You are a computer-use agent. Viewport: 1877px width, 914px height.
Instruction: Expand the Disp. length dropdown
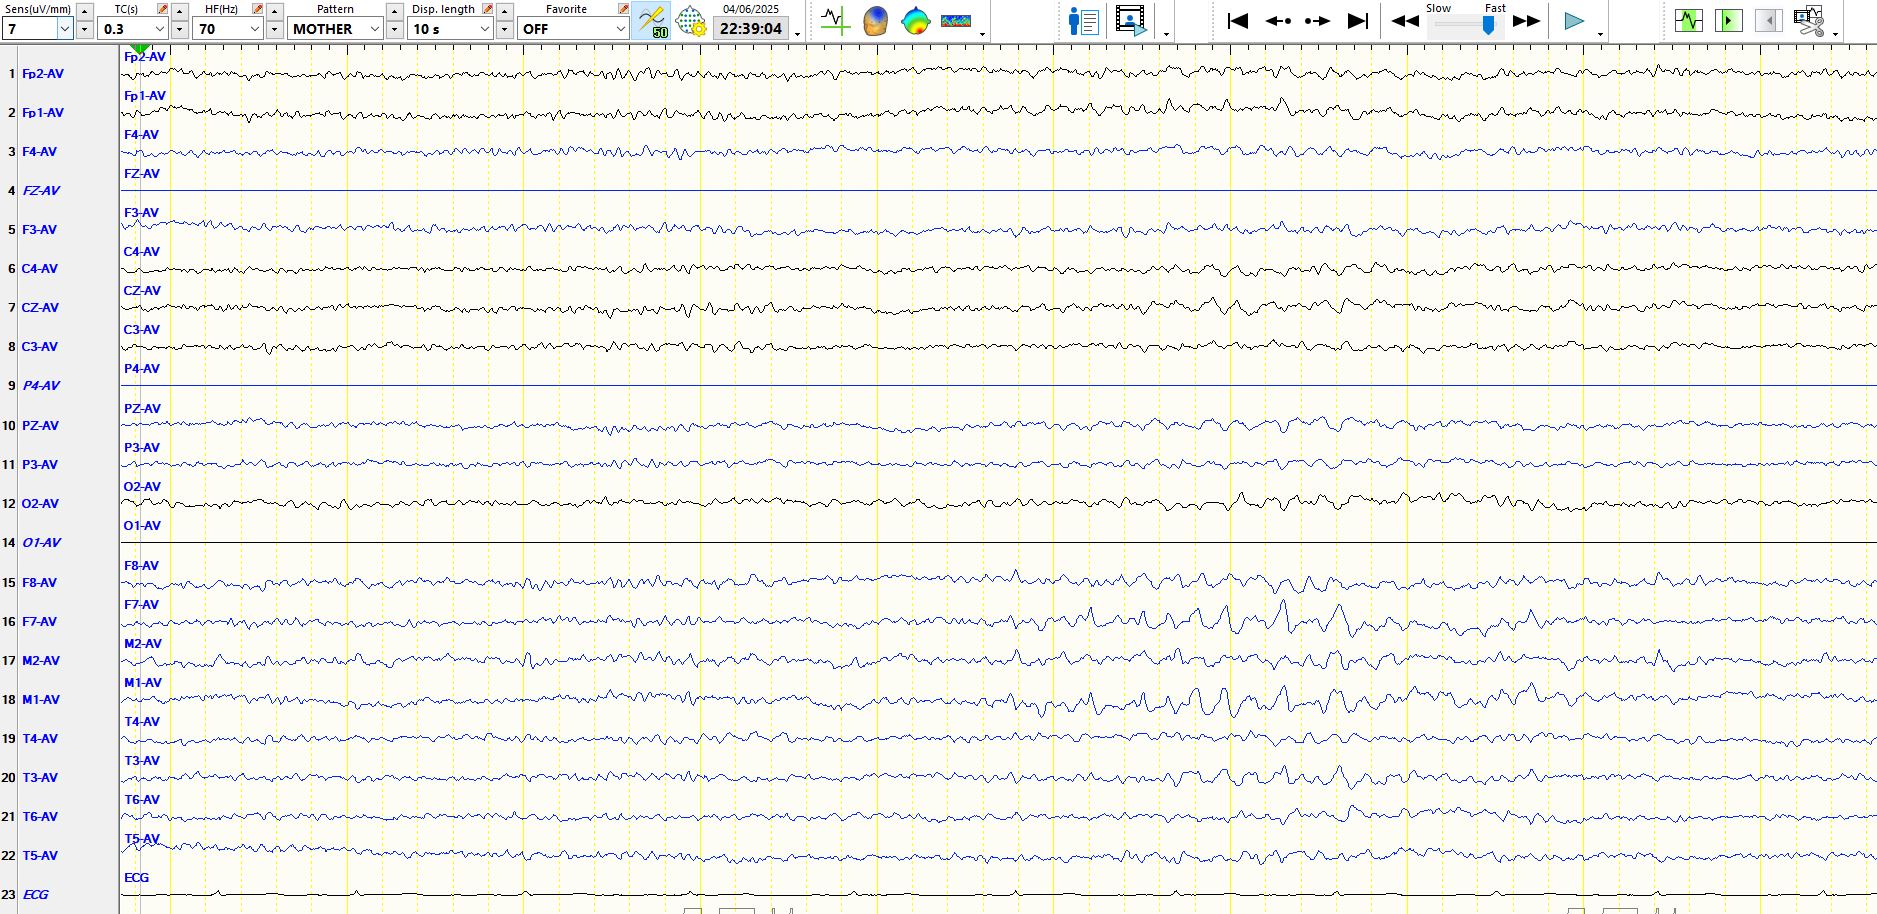coord(485,29)
